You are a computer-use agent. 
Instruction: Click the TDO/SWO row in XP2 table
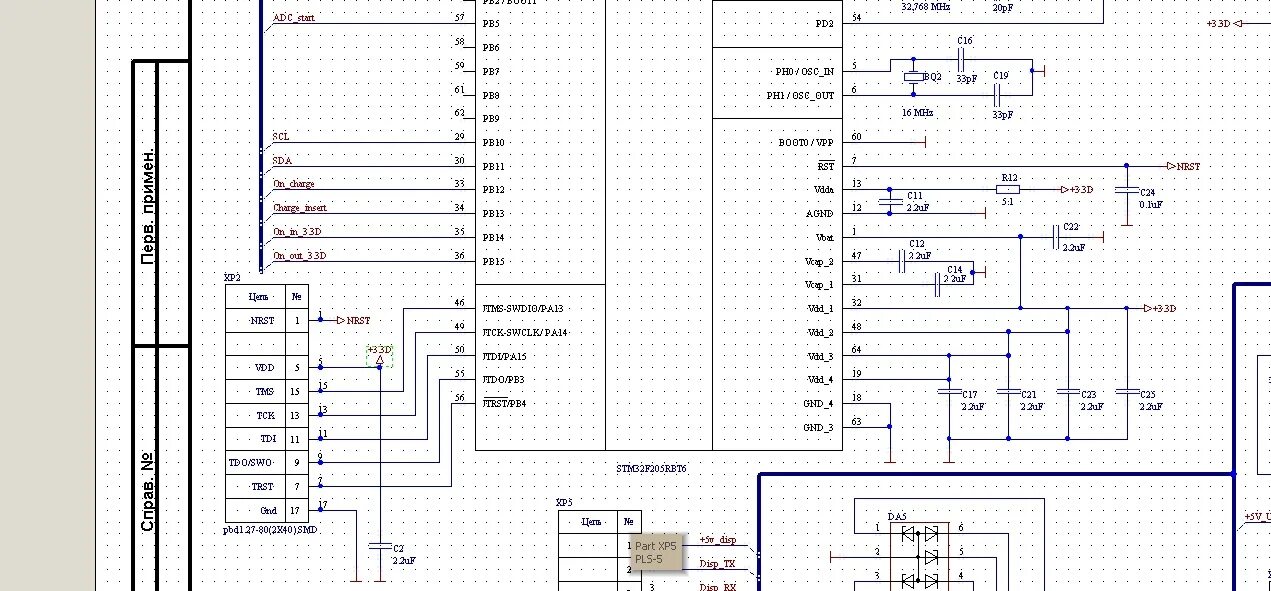click(266, 462)
